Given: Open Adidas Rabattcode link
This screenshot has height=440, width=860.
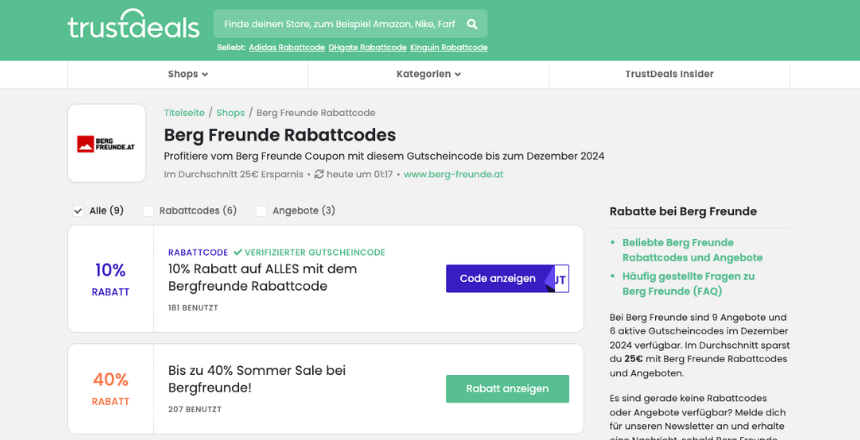Looking at the screenshot, I should (287, 48).
